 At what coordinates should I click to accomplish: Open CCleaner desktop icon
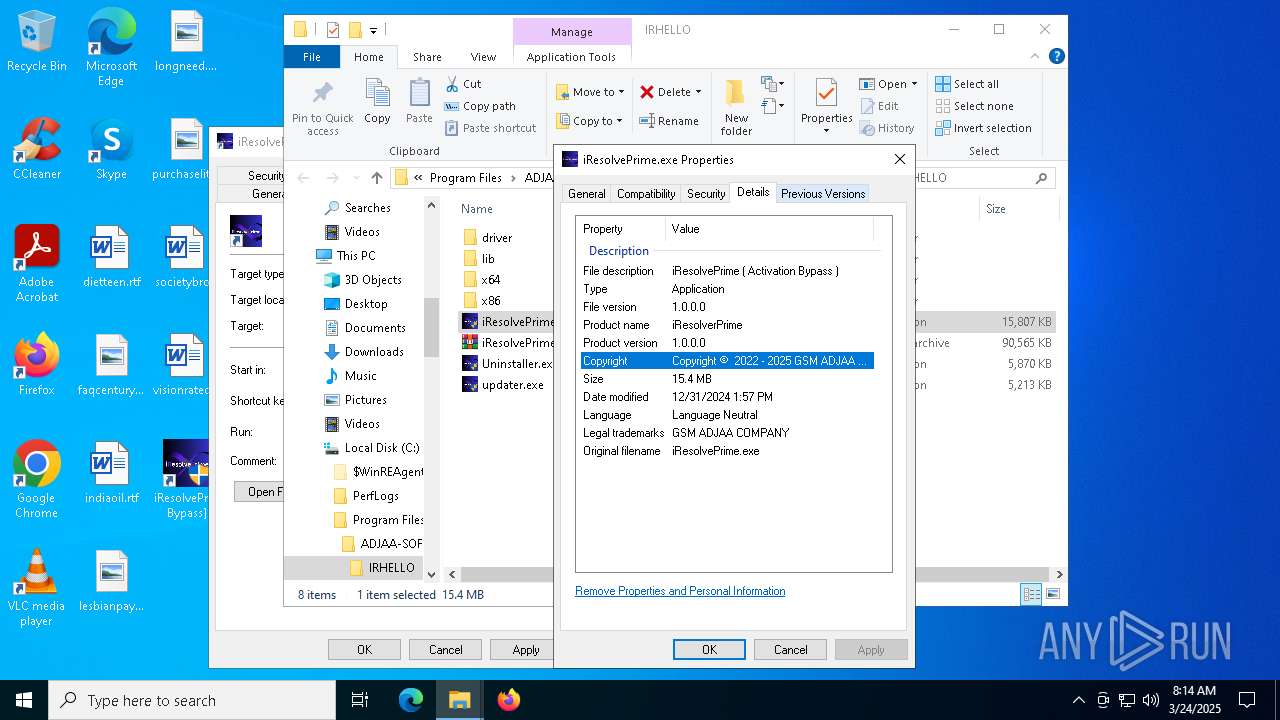pos(37,149)
